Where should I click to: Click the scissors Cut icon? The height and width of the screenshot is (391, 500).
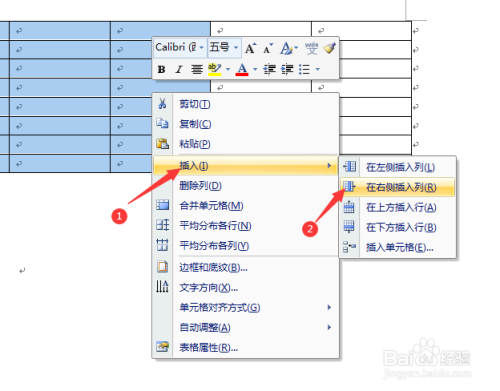[x=162, y=104]
